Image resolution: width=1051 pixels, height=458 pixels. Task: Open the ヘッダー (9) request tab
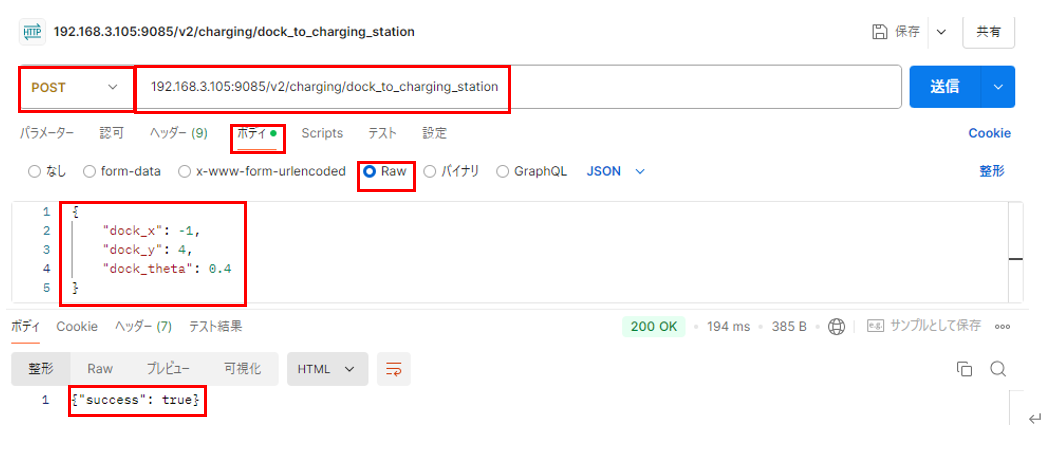point(178,133)
